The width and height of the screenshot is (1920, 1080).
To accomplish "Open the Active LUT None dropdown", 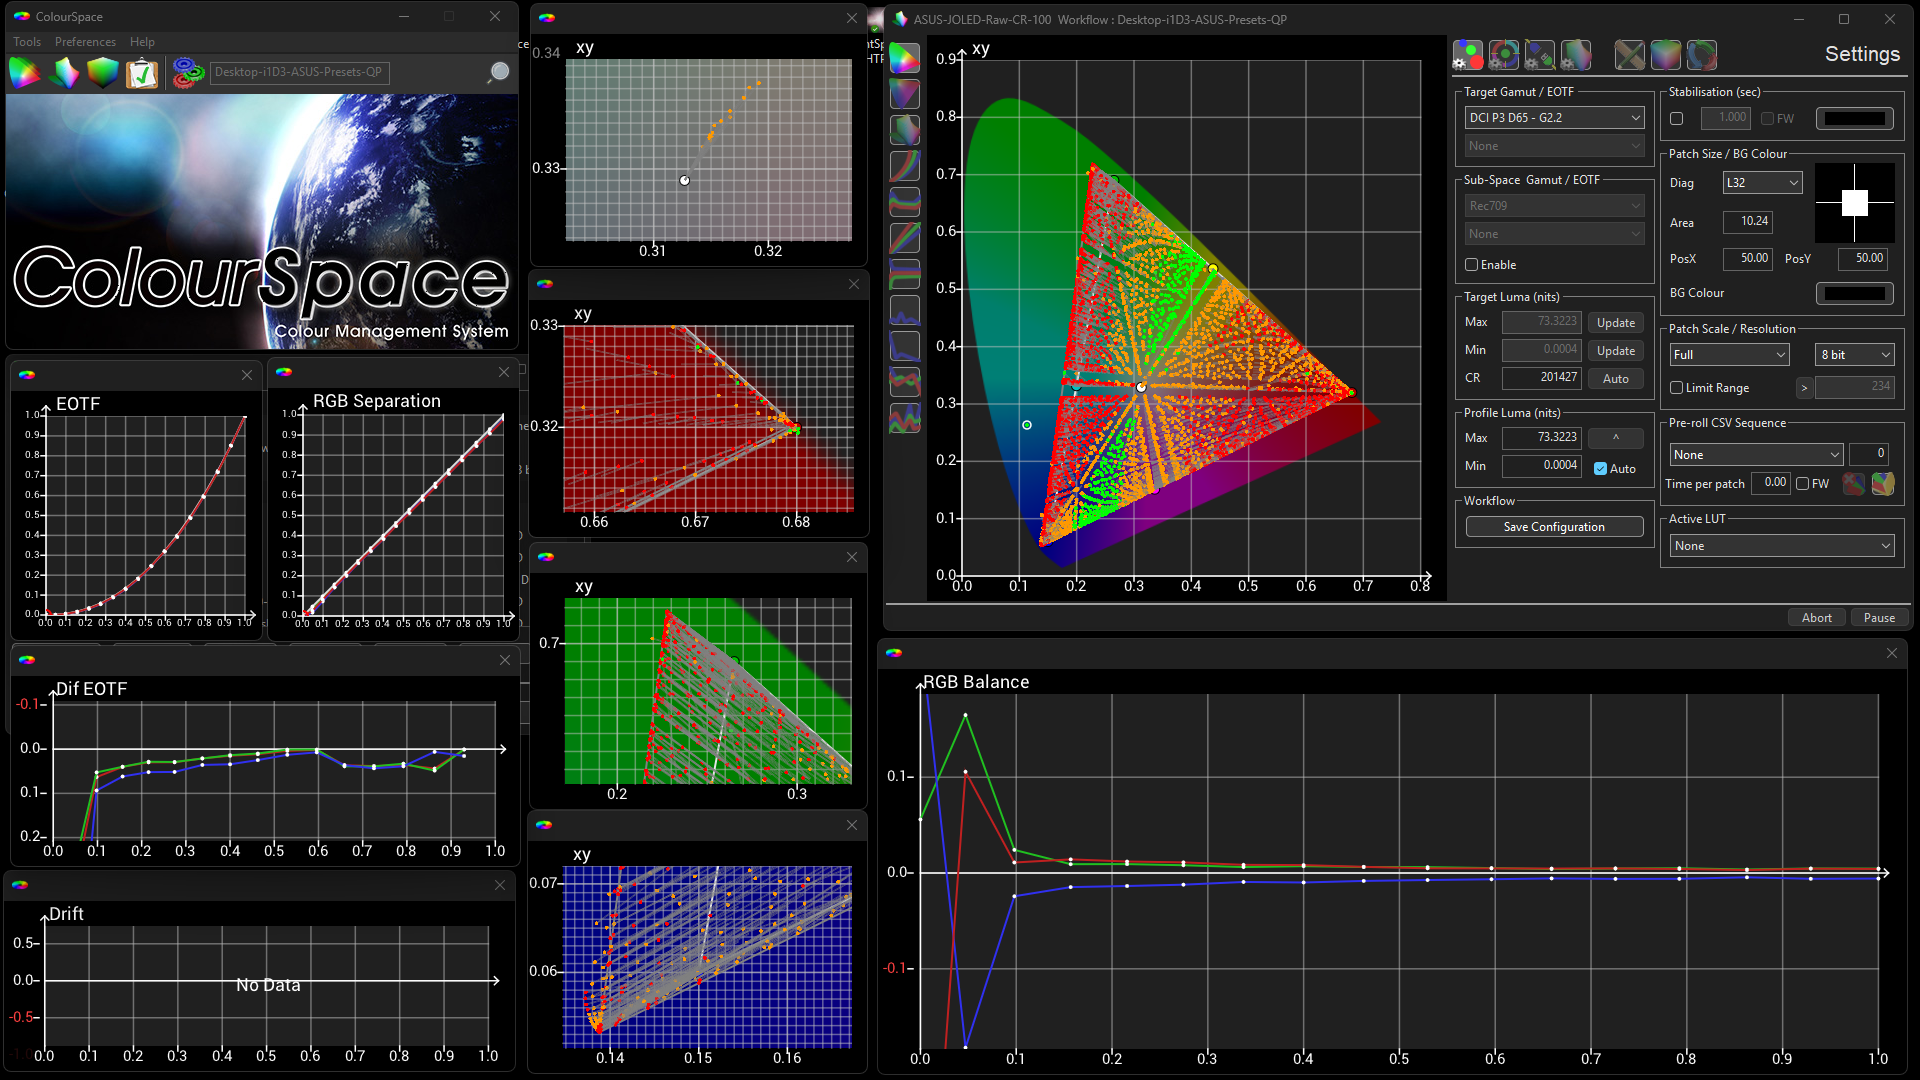I will coord(1781,546).
